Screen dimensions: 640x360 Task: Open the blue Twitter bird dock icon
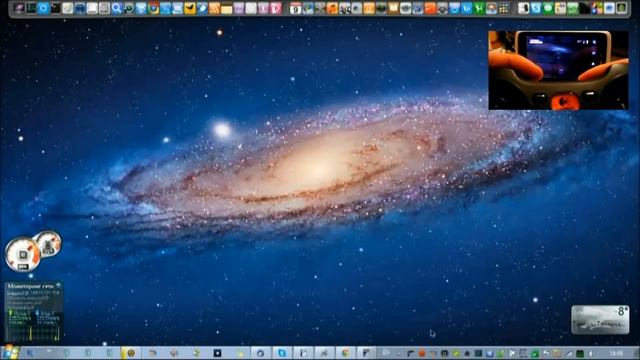[x=202, y=8]
